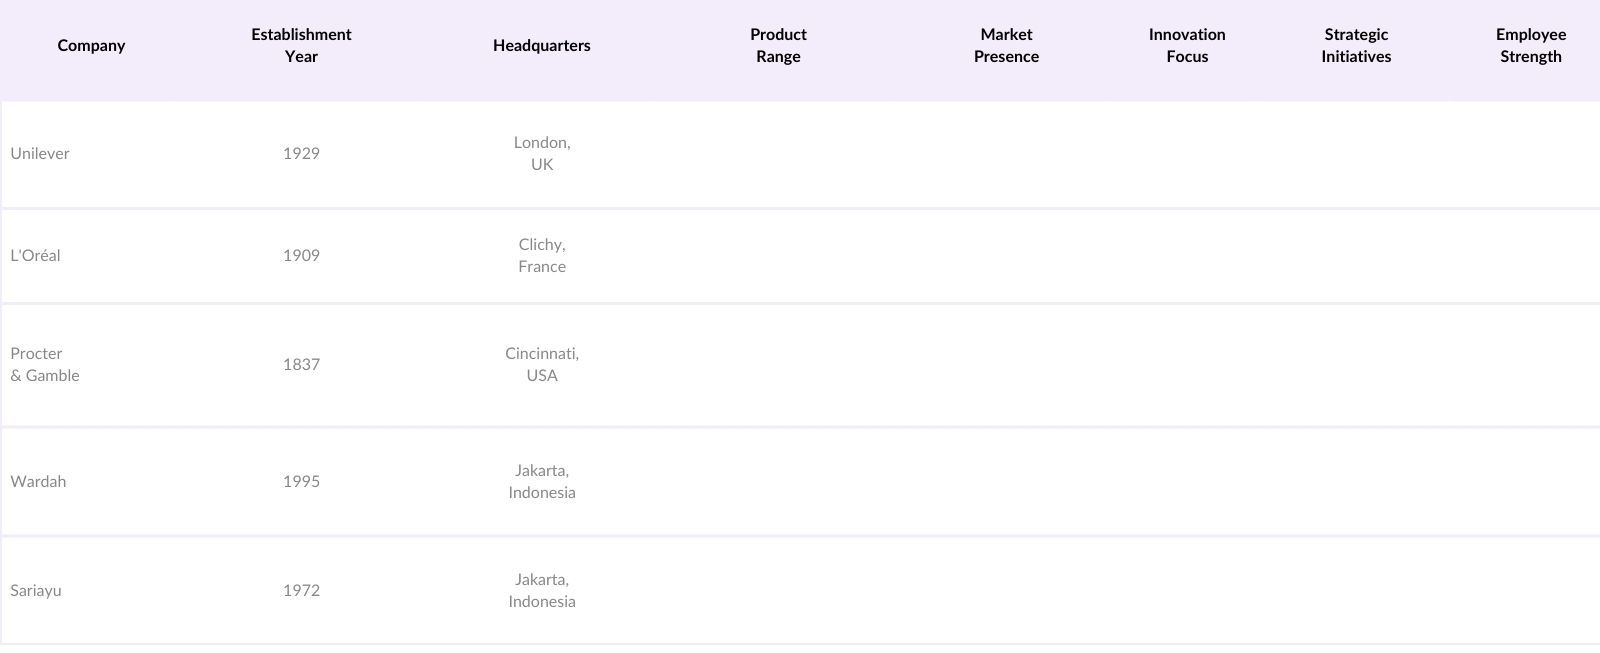Select the Wardah company cell

point(38,482)
